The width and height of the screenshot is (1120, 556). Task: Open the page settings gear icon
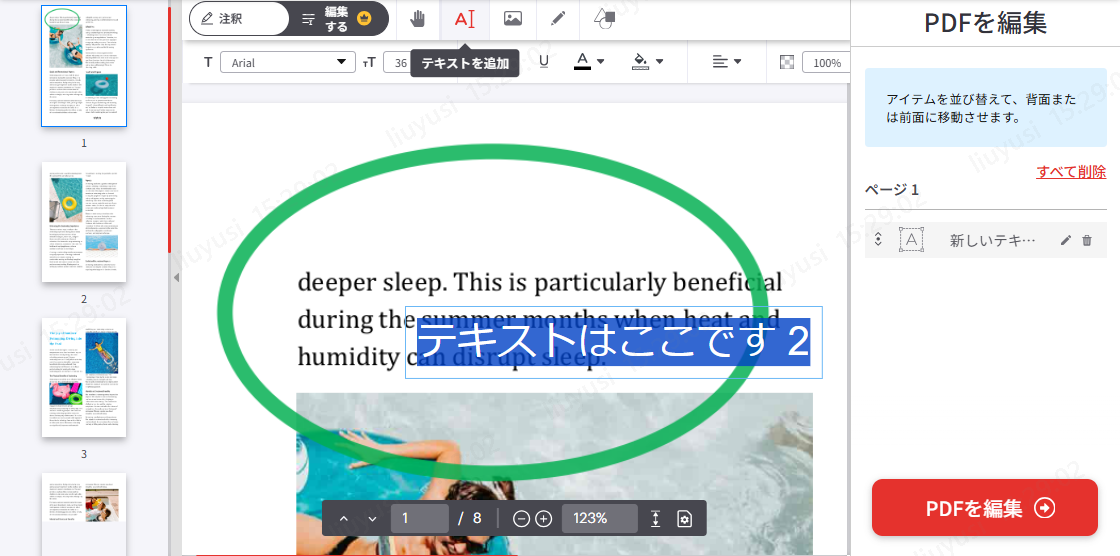coord(684,519)
